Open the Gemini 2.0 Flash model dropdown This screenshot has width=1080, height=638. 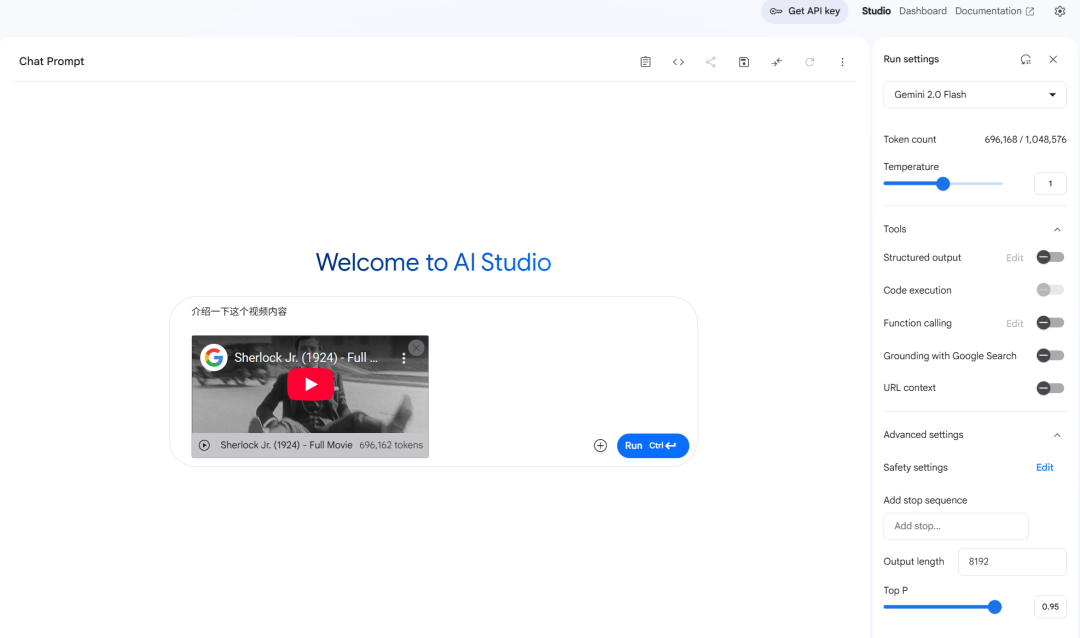tap(973, 94)
